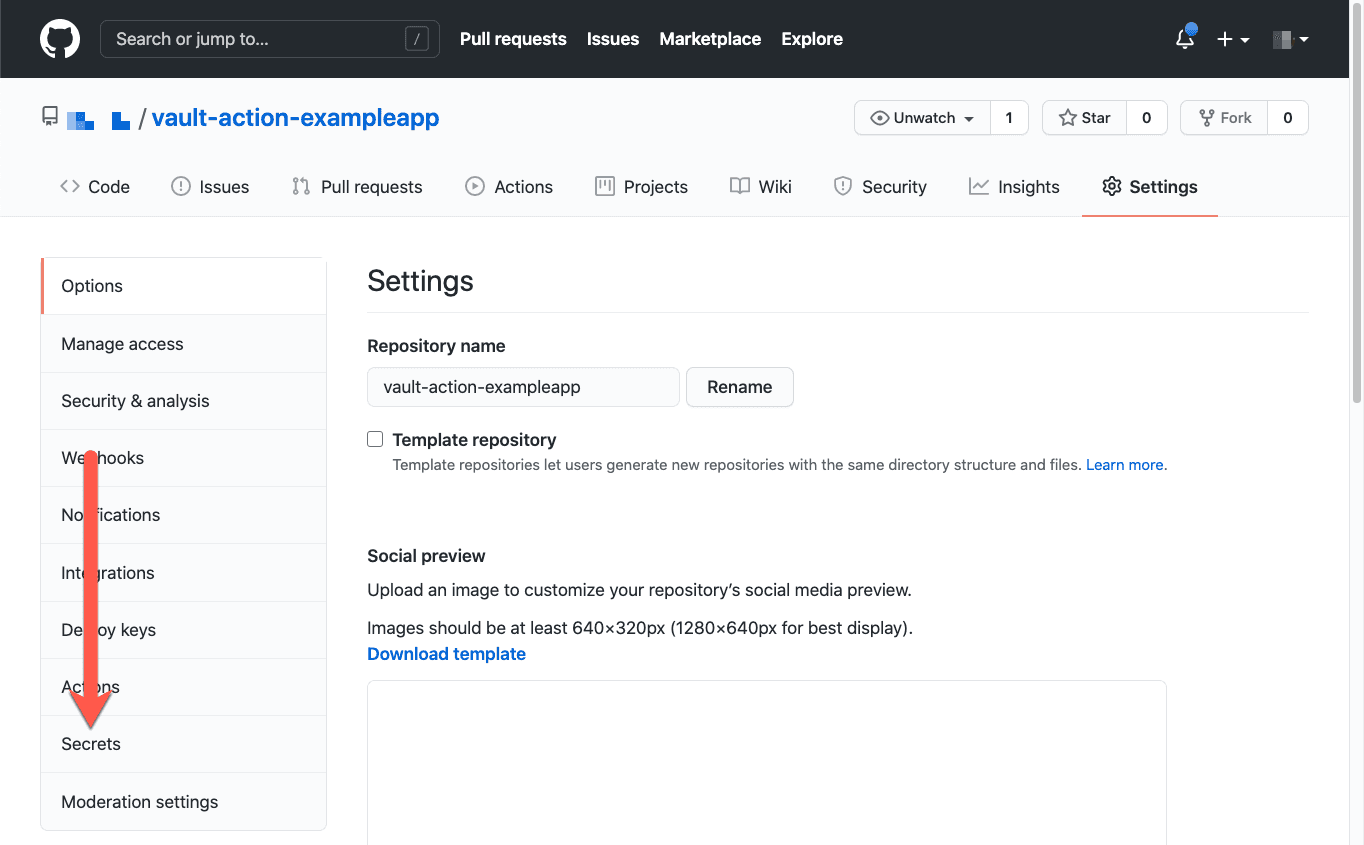Open Secrets in the settings sidebar

point(184,744)
